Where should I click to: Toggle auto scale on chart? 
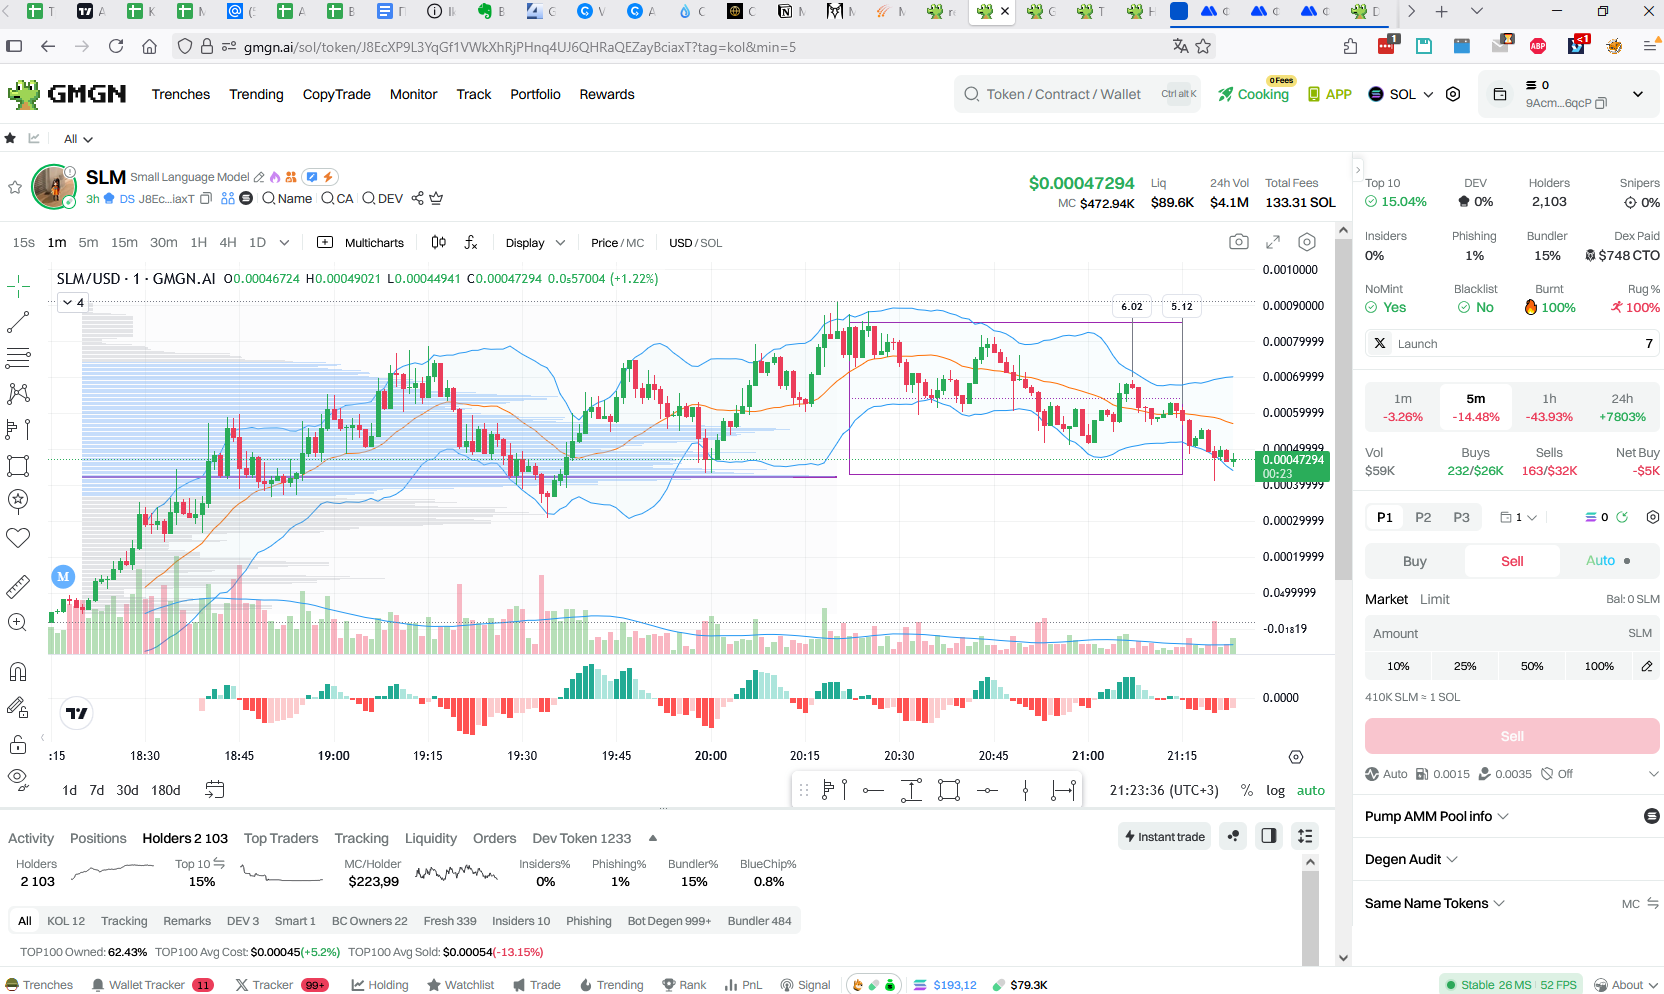[x=1311, y=790]
